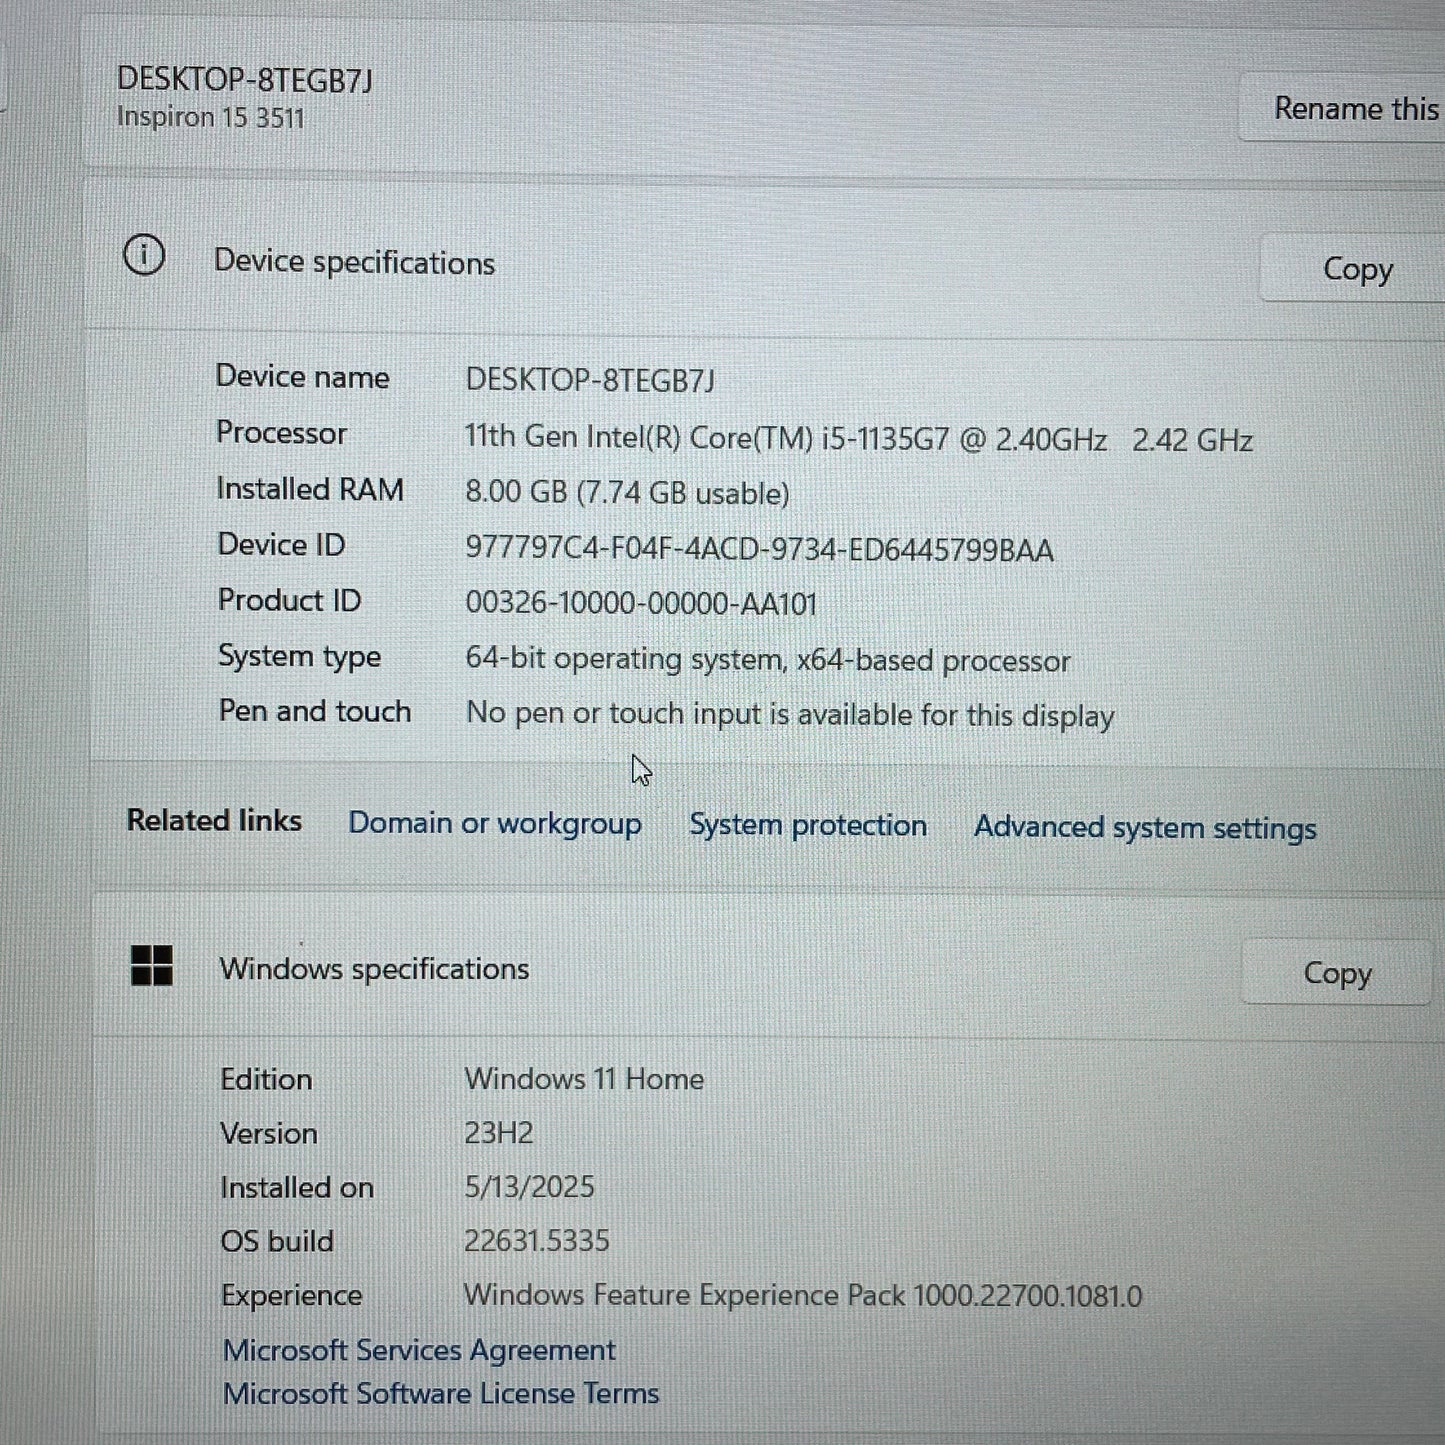Click the Edition label

(266, 1079)
